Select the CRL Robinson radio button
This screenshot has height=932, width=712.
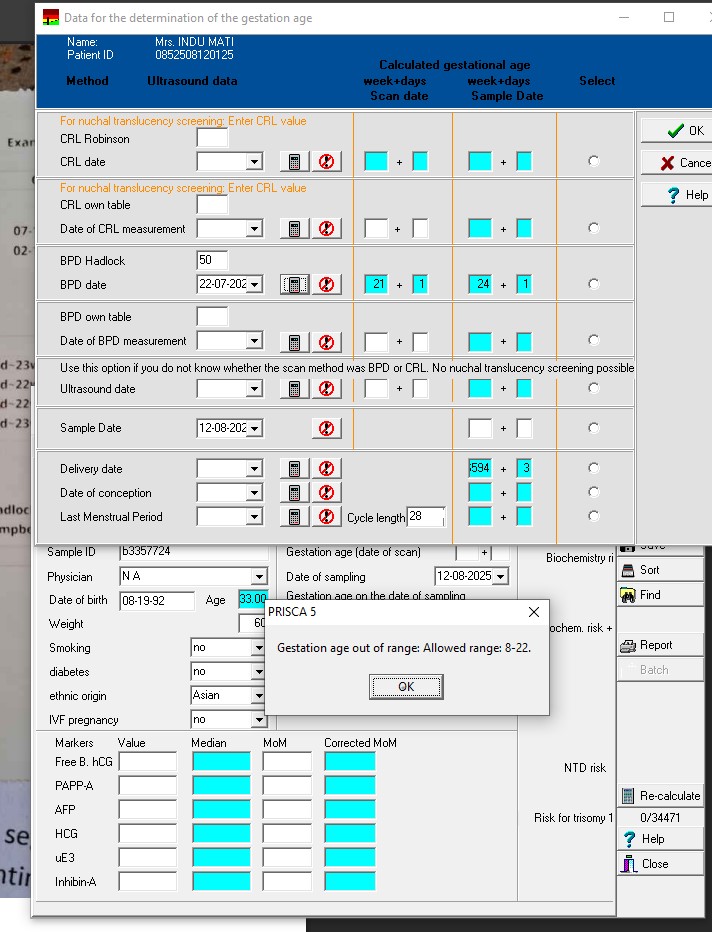(594, 161)
